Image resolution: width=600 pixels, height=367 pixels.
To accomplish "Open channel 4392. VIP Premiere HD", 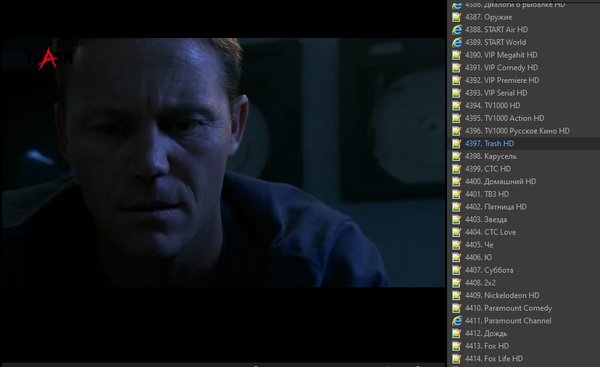I will click(502, 80).
